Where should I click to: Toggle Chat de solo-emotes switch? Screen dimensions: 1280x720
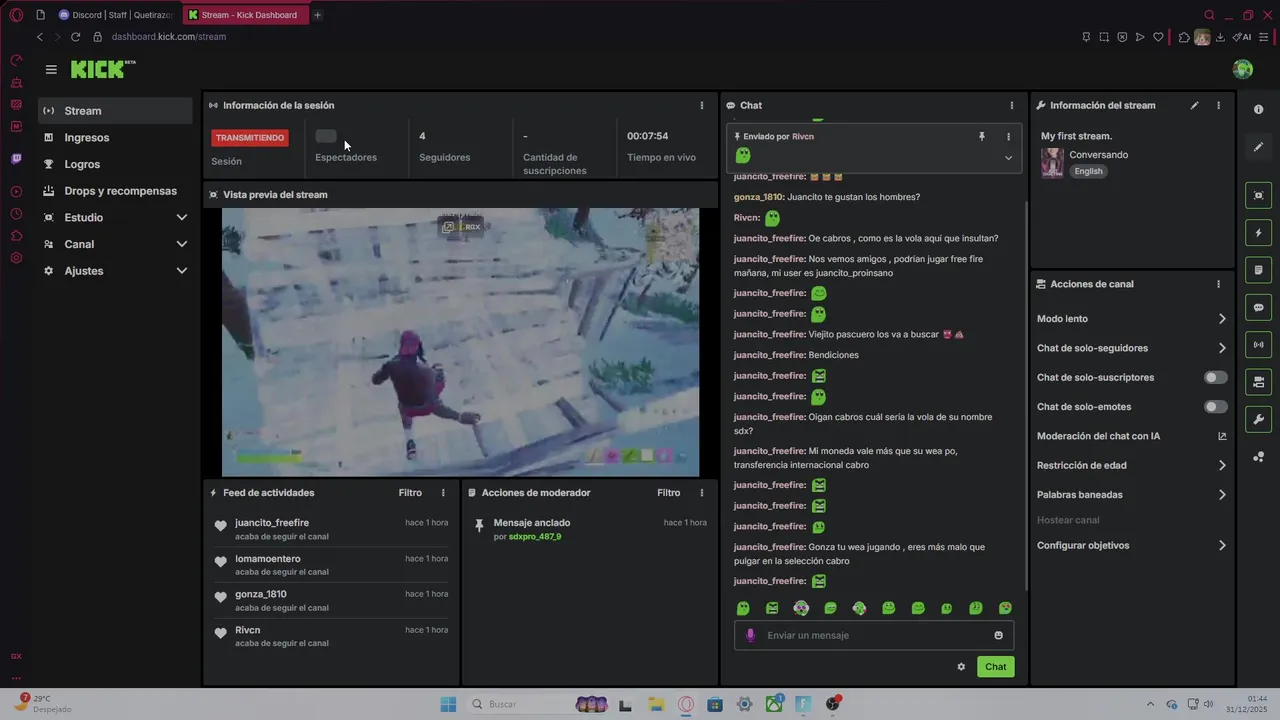coord(1216,407)
